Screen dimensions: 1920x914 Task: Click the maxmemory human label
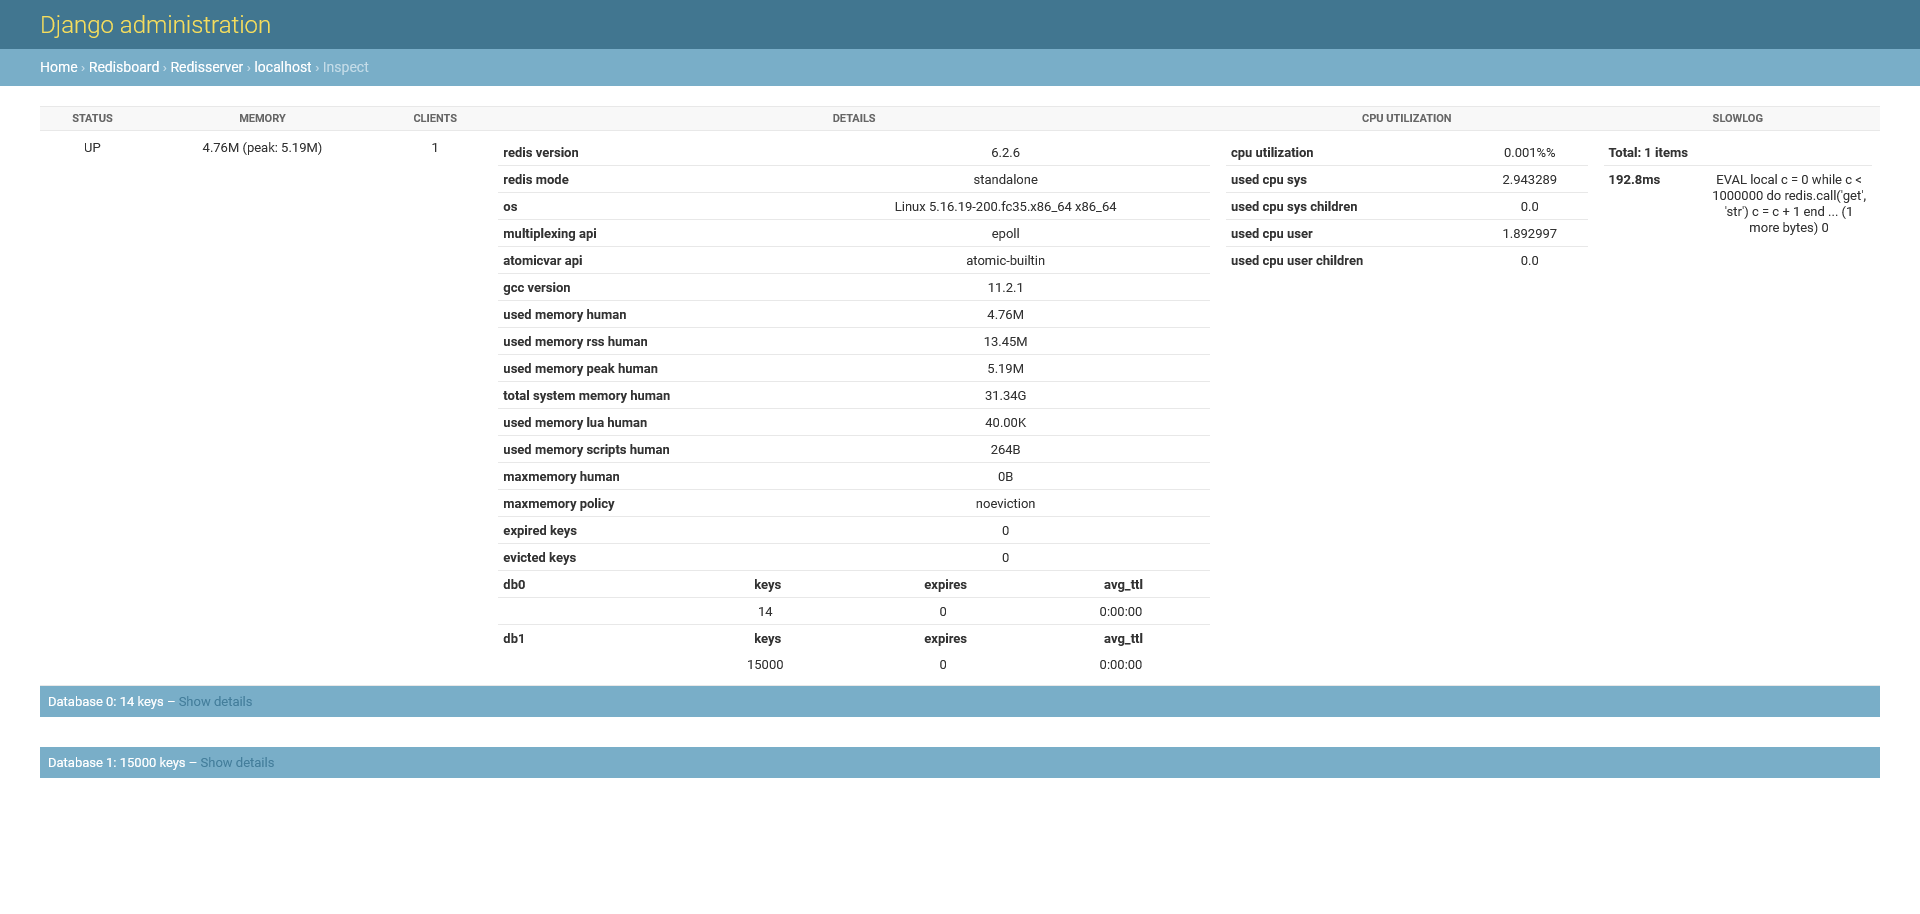click(561, 477)
